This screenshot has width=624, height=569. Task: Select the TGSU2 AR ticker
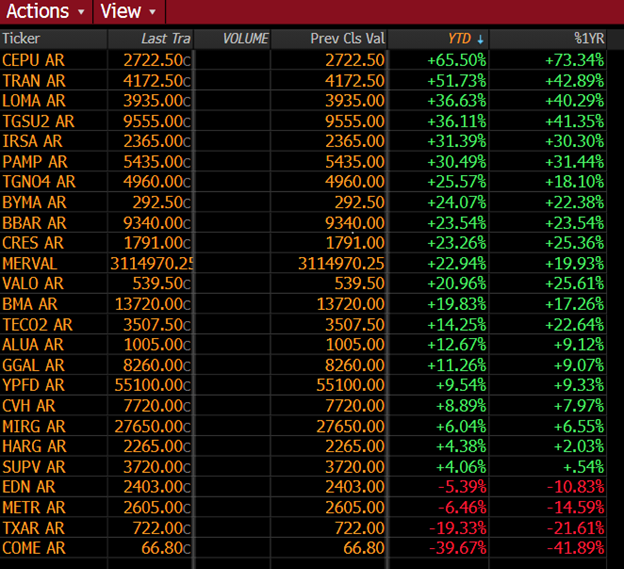click(x=38, y=121)
